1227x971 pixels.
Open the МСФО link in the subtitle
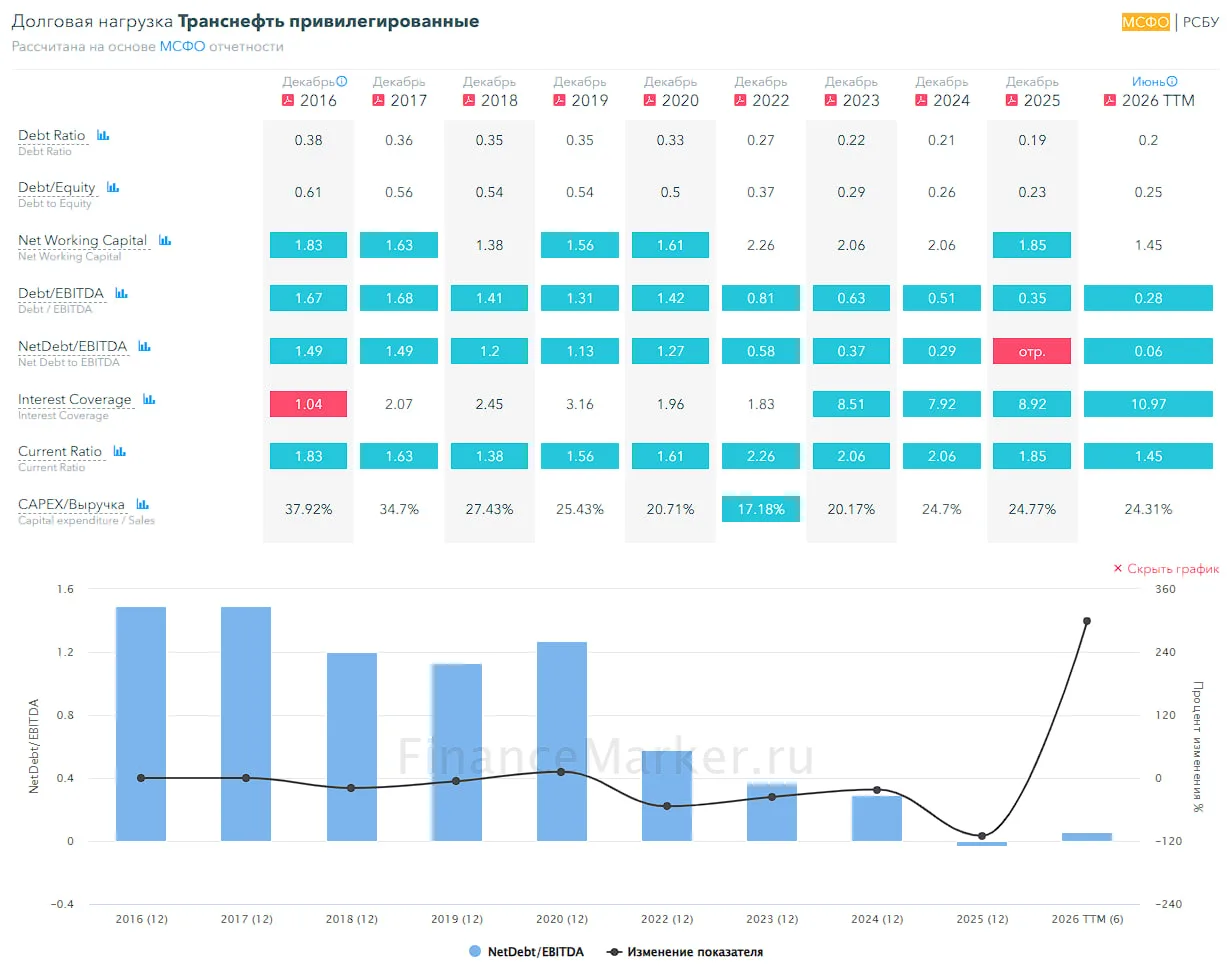182,46
